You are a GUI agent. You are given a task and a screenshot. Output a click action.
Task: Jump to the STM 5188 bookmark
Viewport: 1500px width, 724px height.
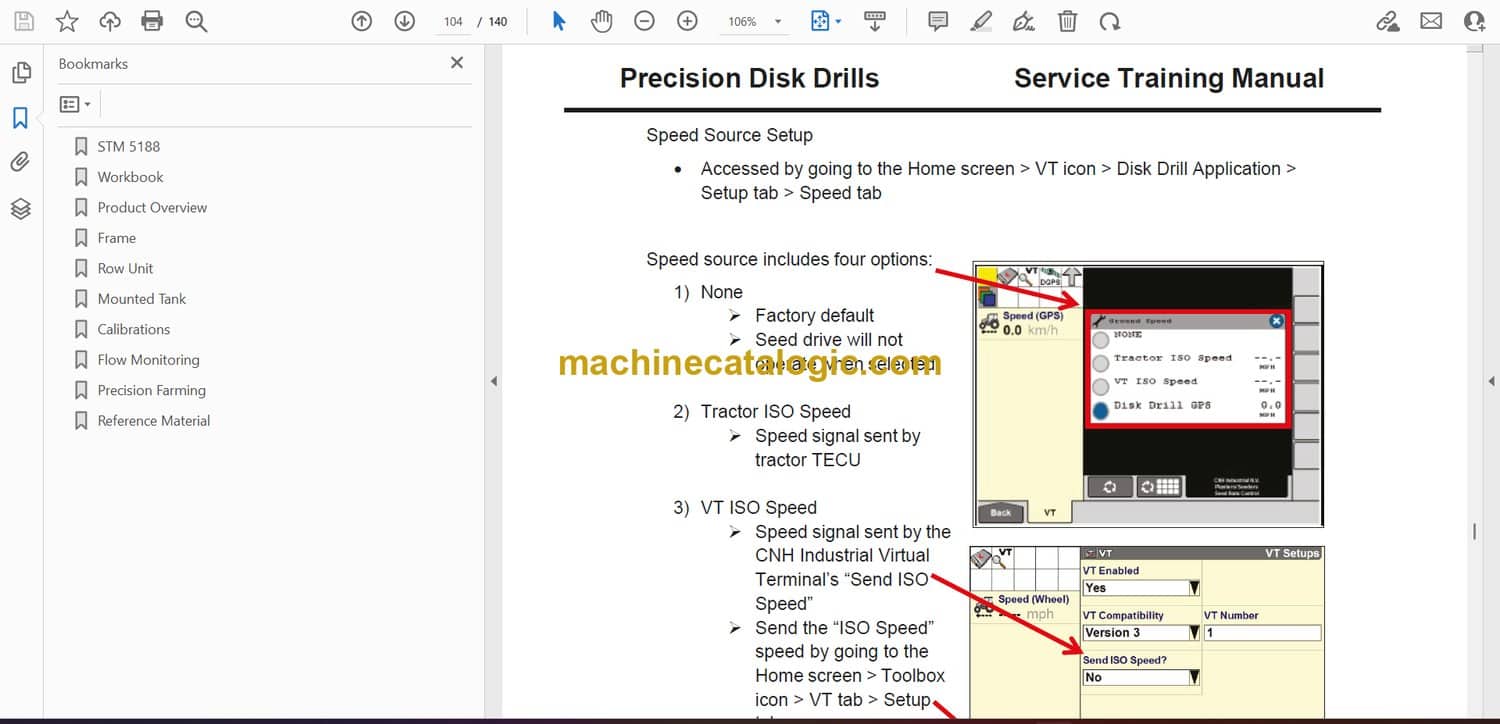coord(128,146)
